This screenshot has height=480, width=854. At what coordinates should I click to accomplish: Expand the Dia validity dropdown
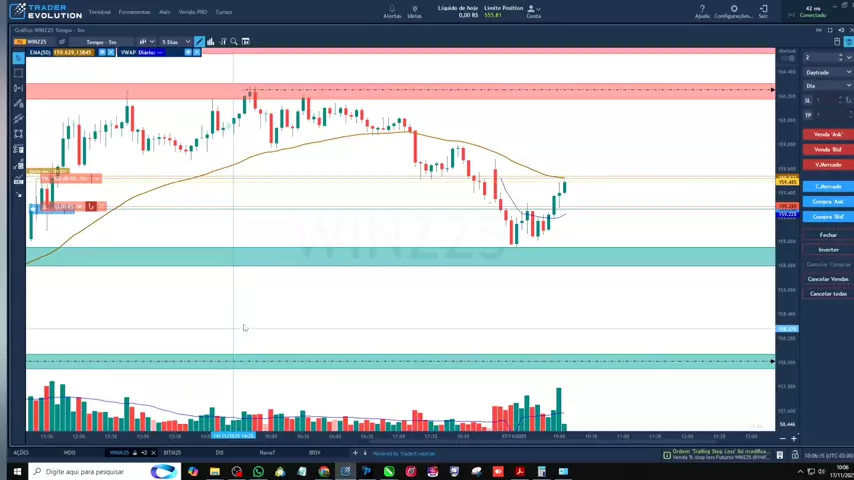tap(828, 86)
